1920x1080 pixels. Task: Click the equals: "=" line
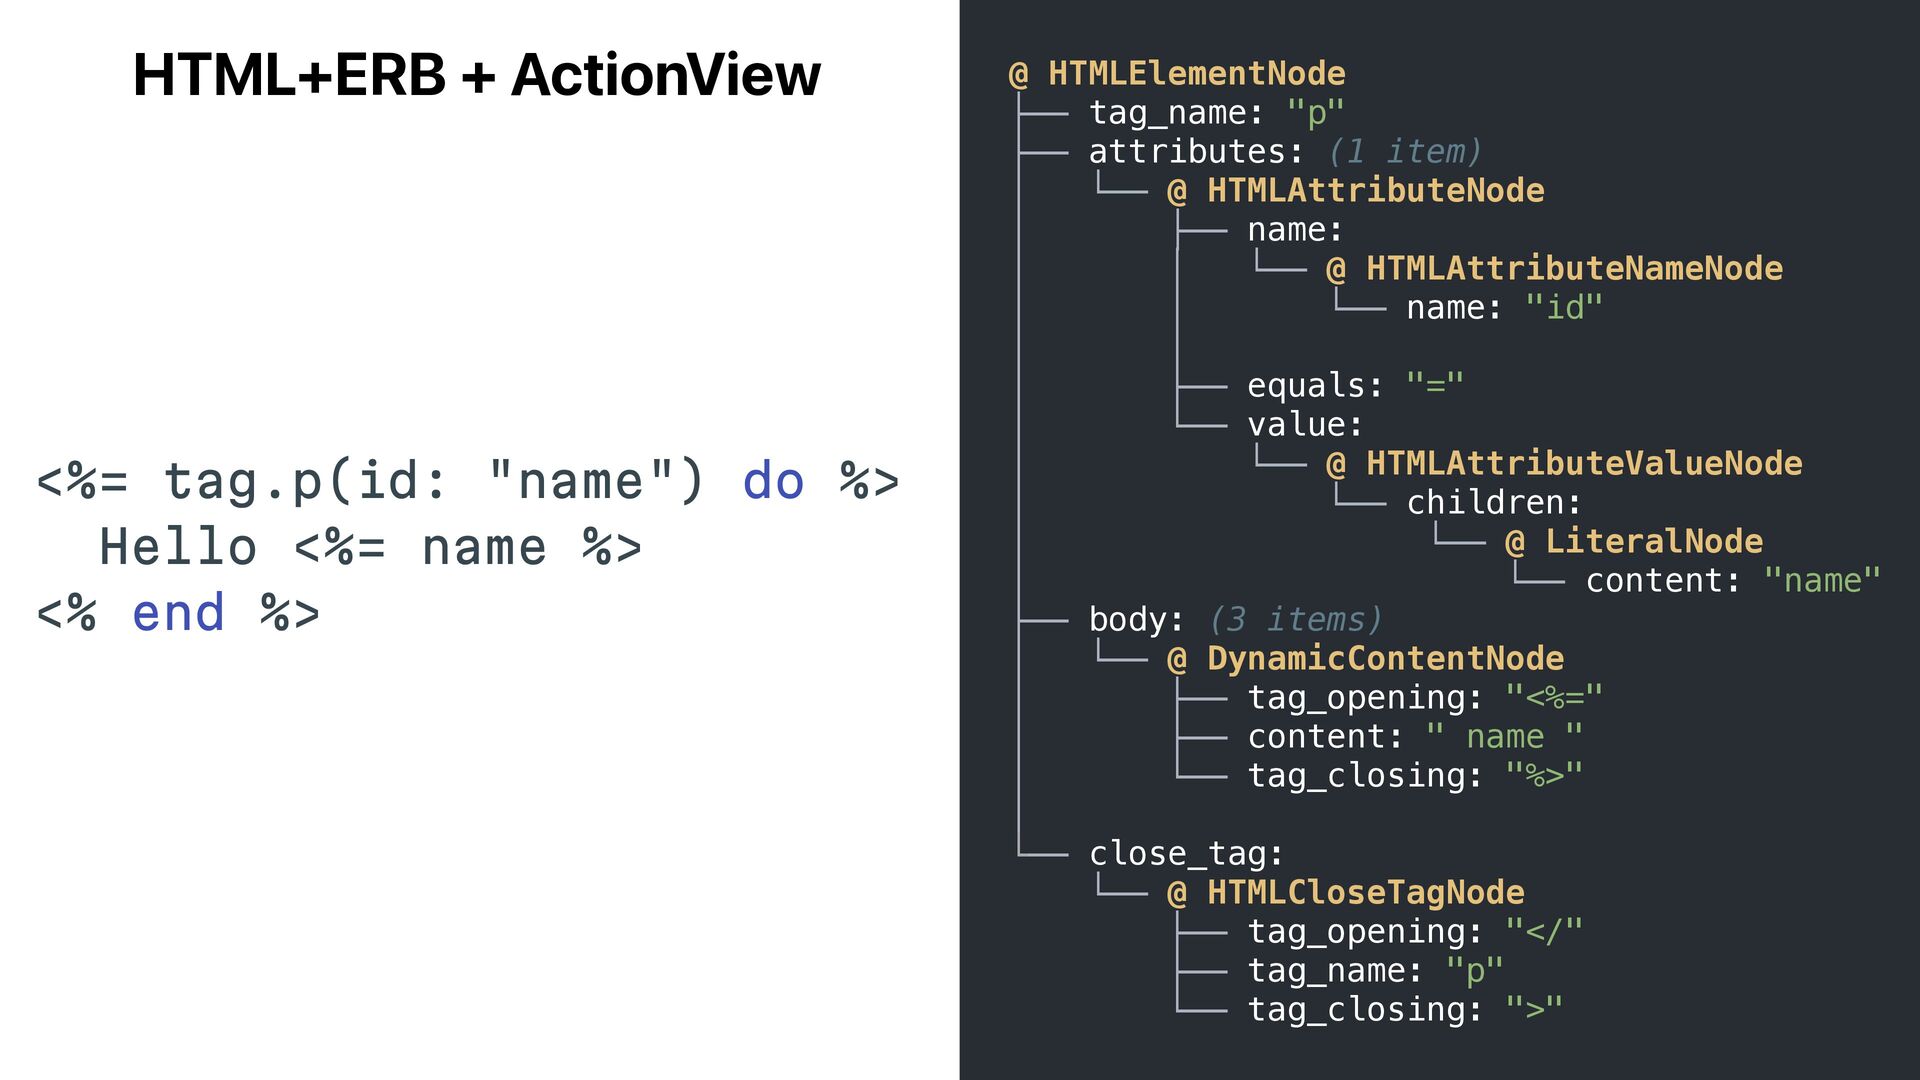coord(1354,386)
